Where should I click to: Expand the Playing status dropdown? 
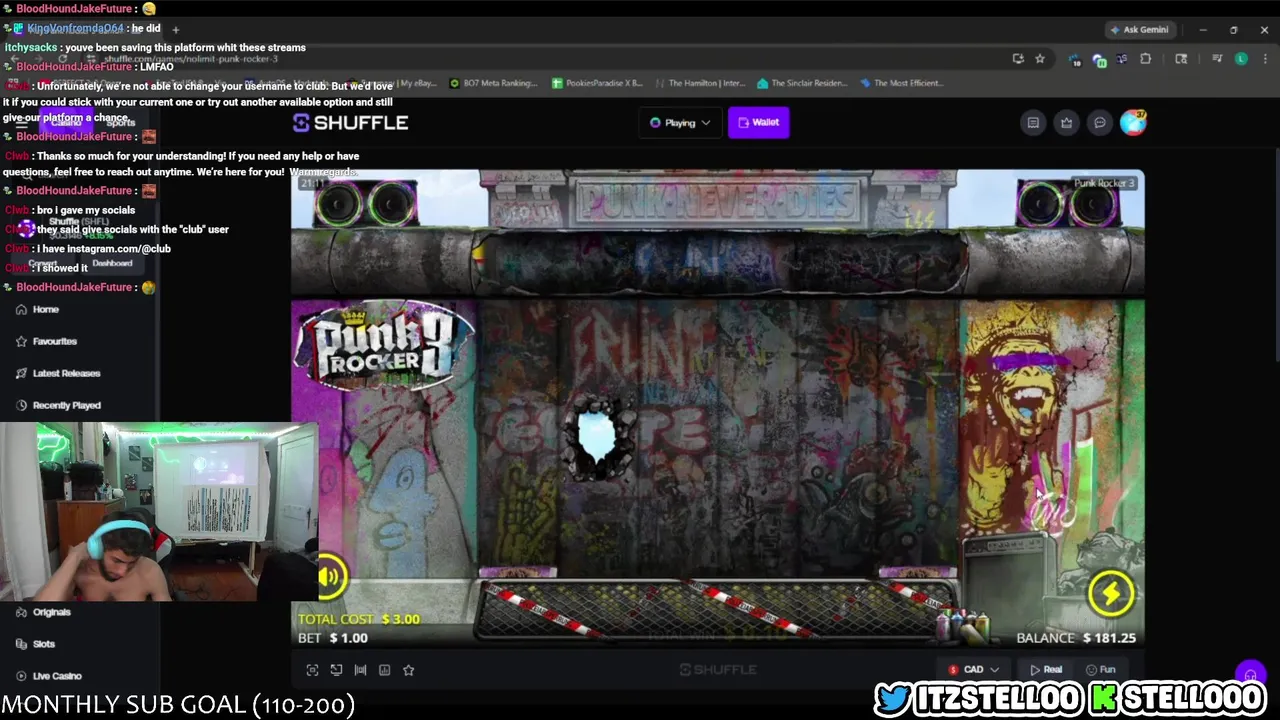680,122
